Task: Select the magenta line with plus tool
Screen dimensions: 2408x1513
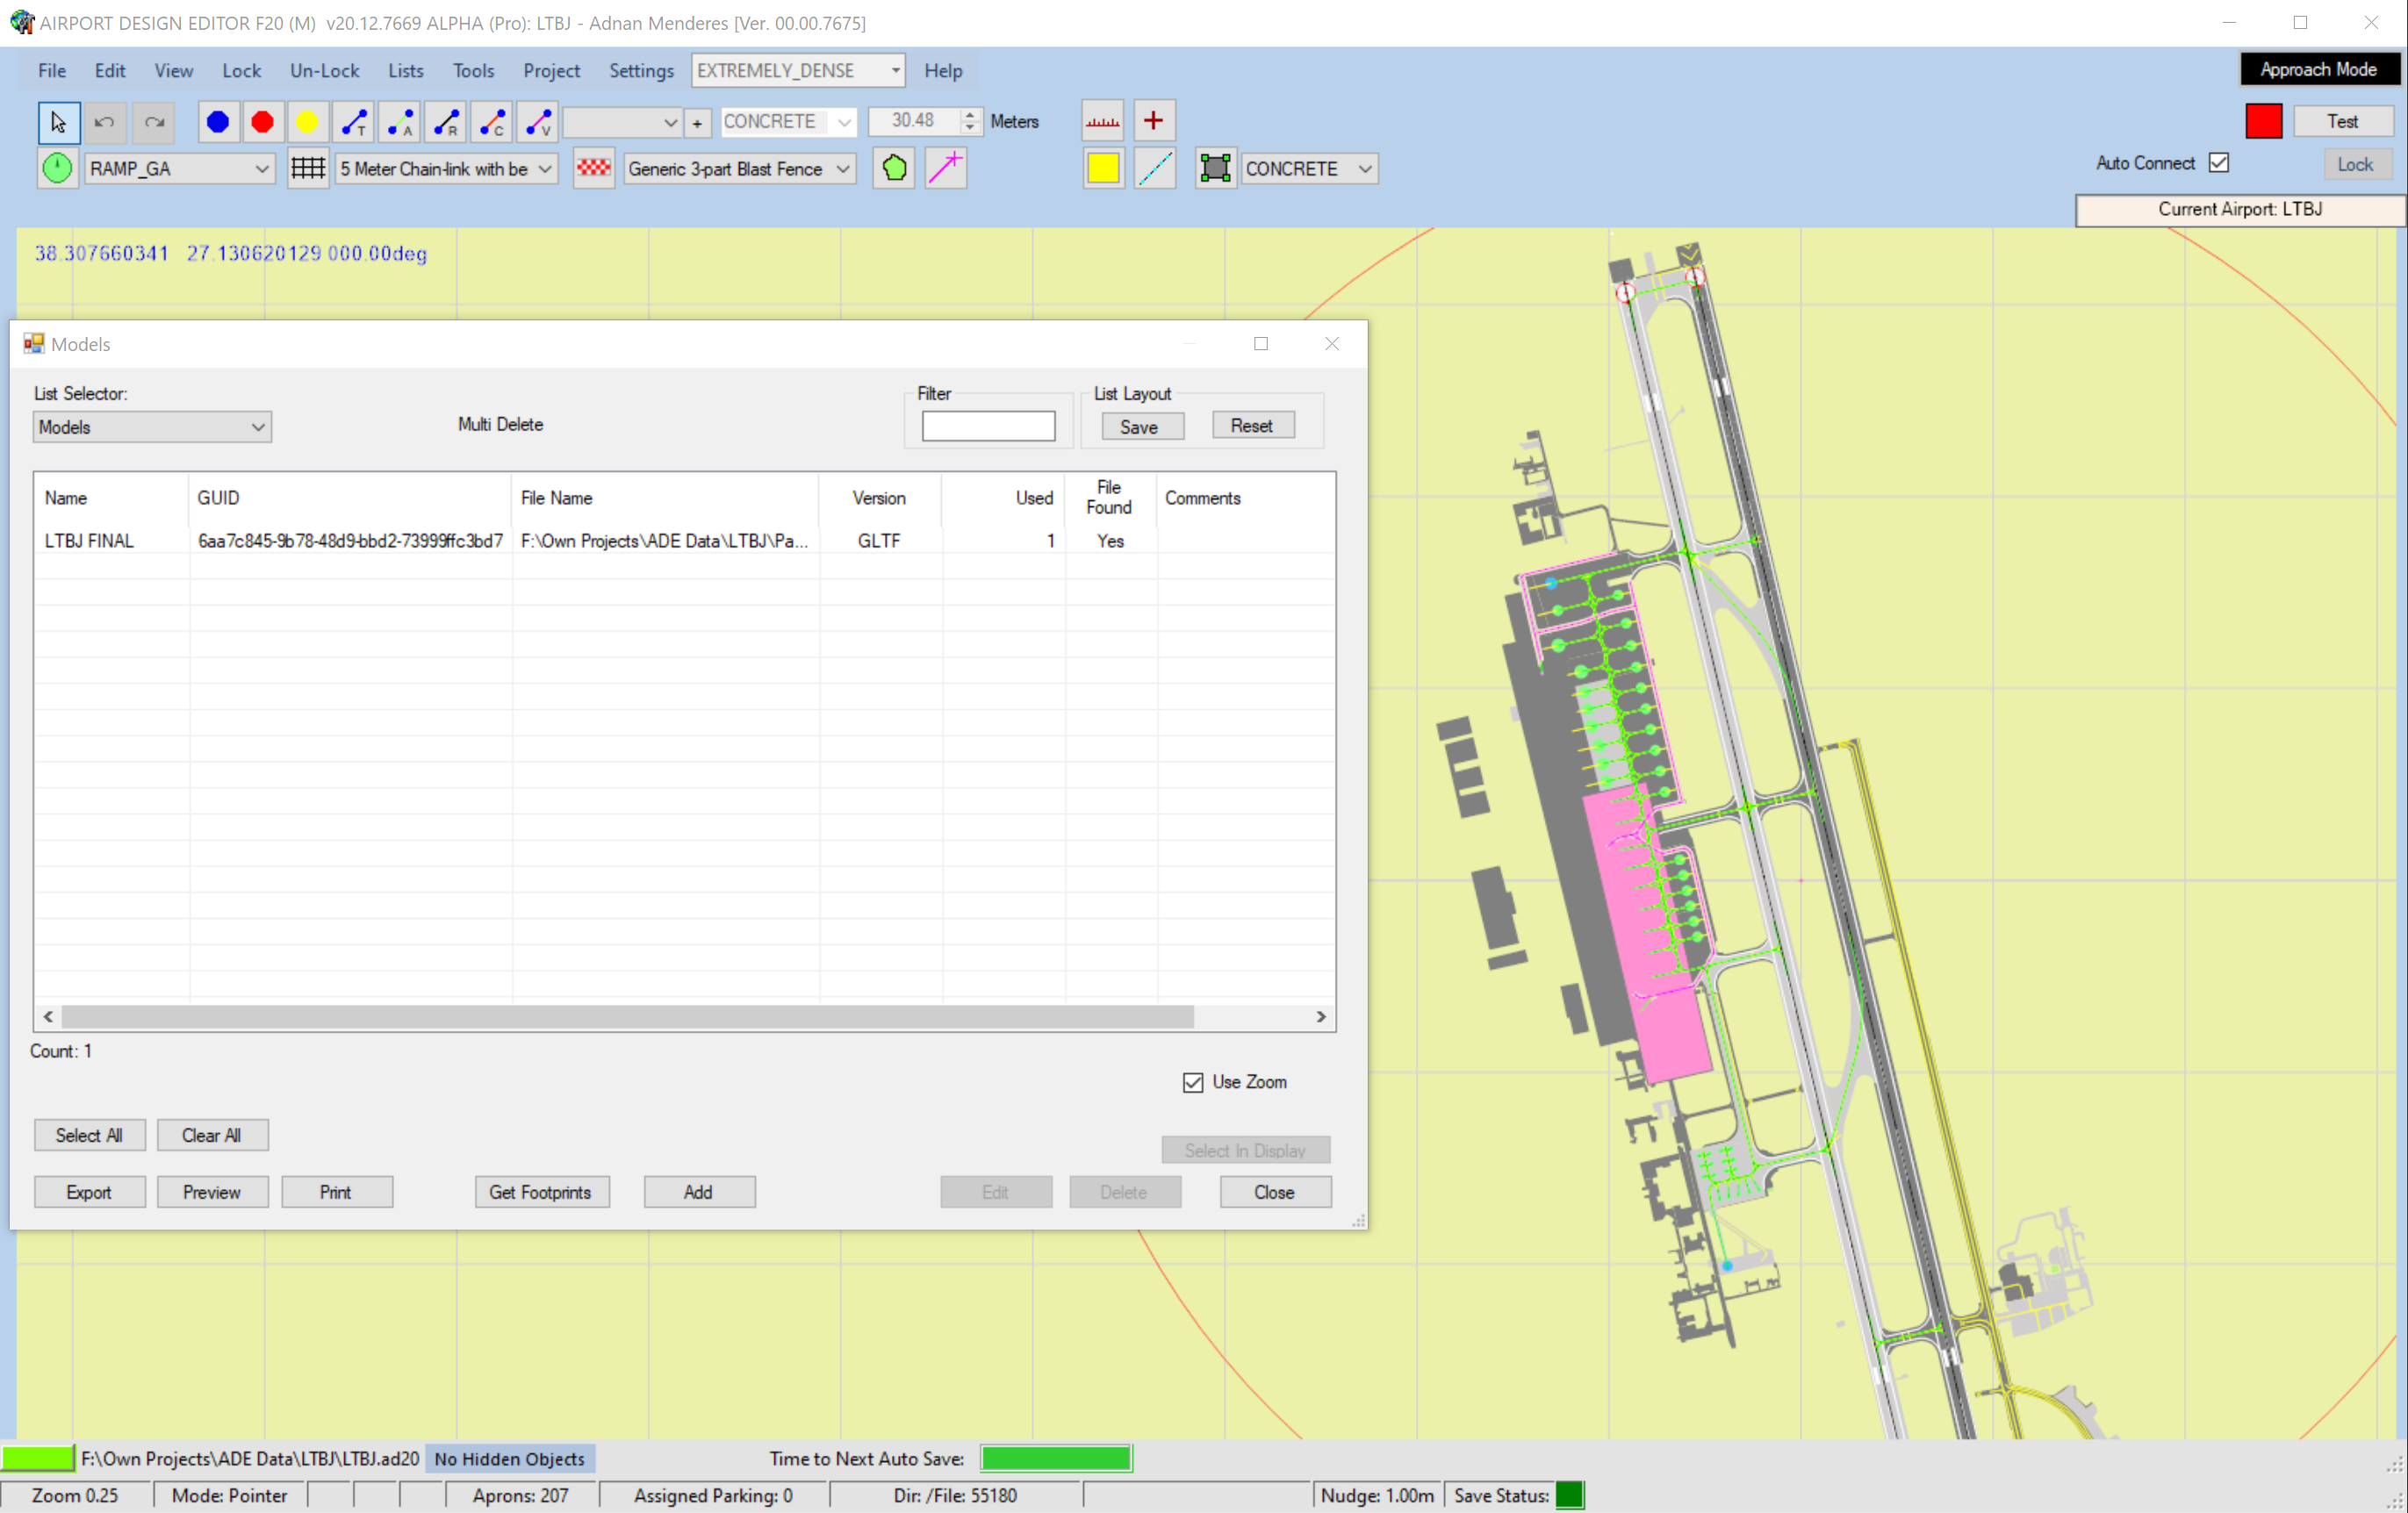Action: pos(945,168)
